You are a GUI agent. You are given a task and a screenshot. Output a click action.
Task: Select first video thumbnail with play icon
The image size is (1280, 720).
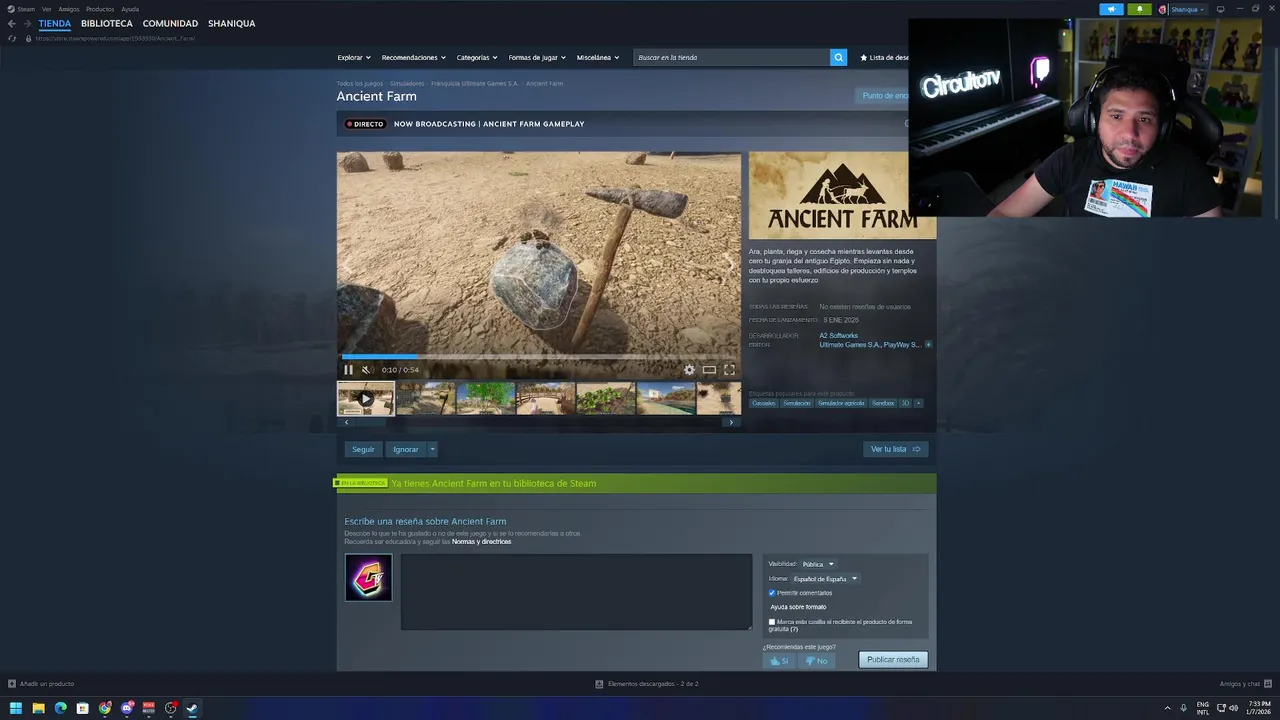pyautogui.click(x=366, y=398)
